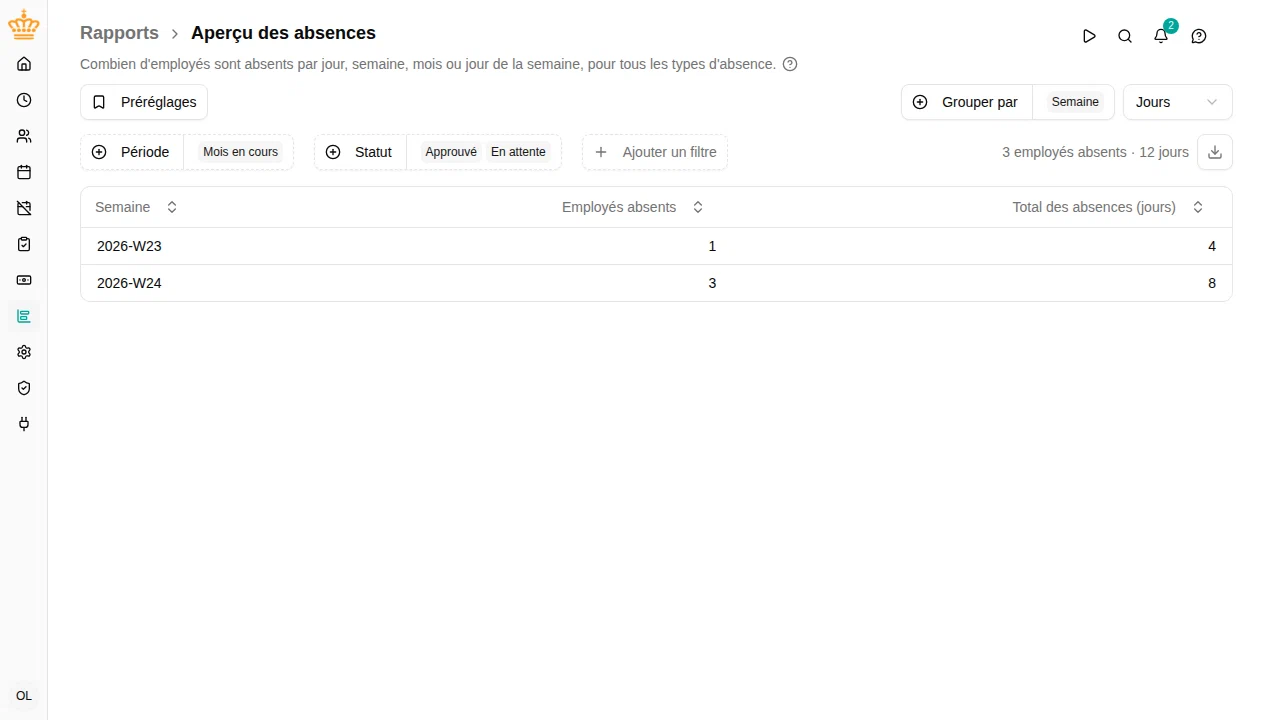The image size is (1280, 720).
Task: Go to the Home sidebar icon
Action: pos(24,64)
